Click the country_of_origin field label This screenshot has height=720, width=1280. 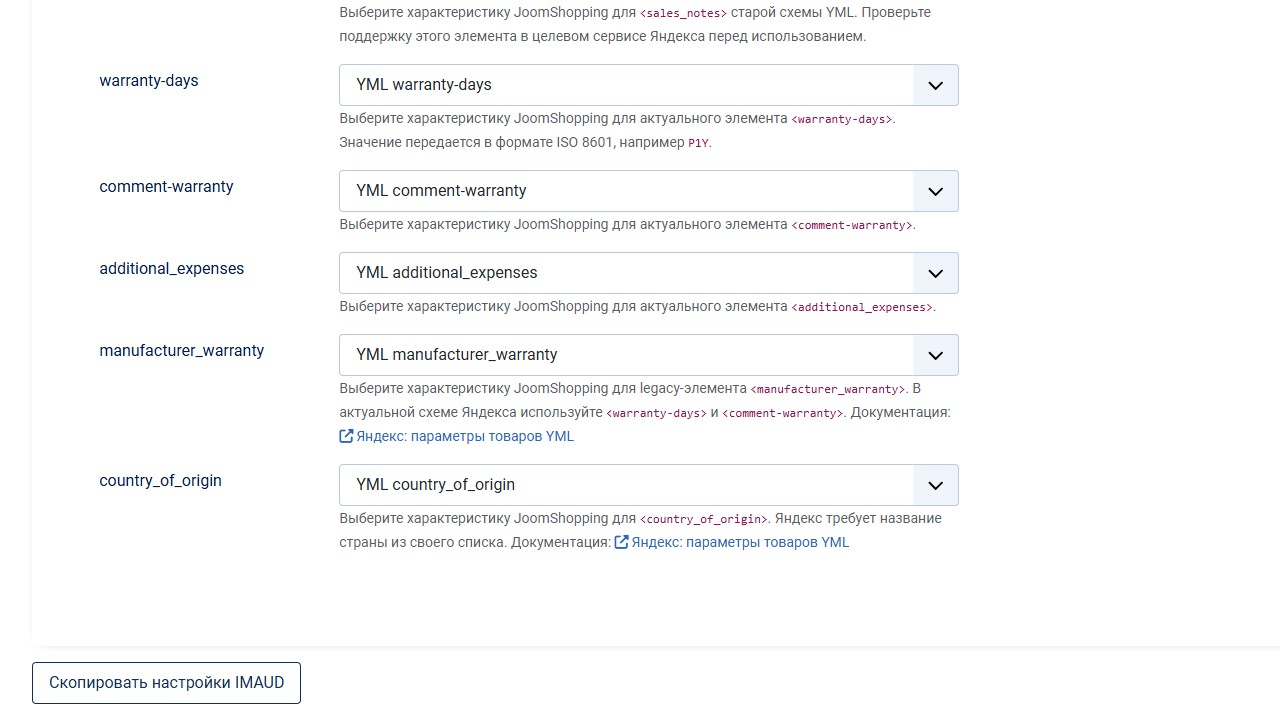click(160, 481)
